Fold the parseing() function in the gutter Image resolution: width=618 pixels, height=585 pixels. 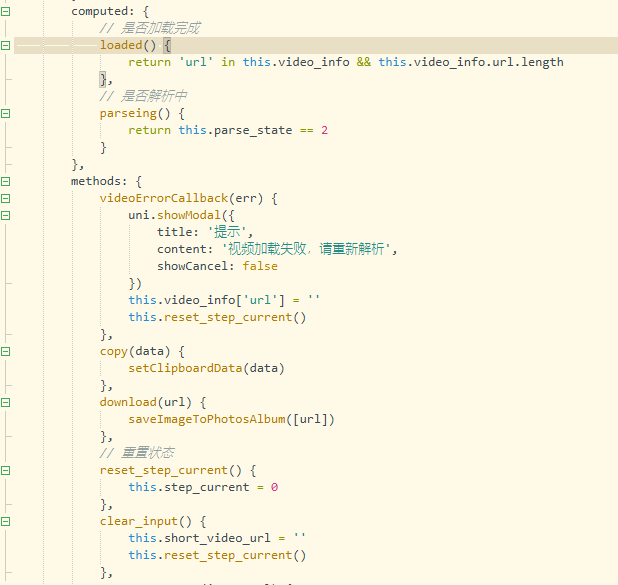point(7,113)
